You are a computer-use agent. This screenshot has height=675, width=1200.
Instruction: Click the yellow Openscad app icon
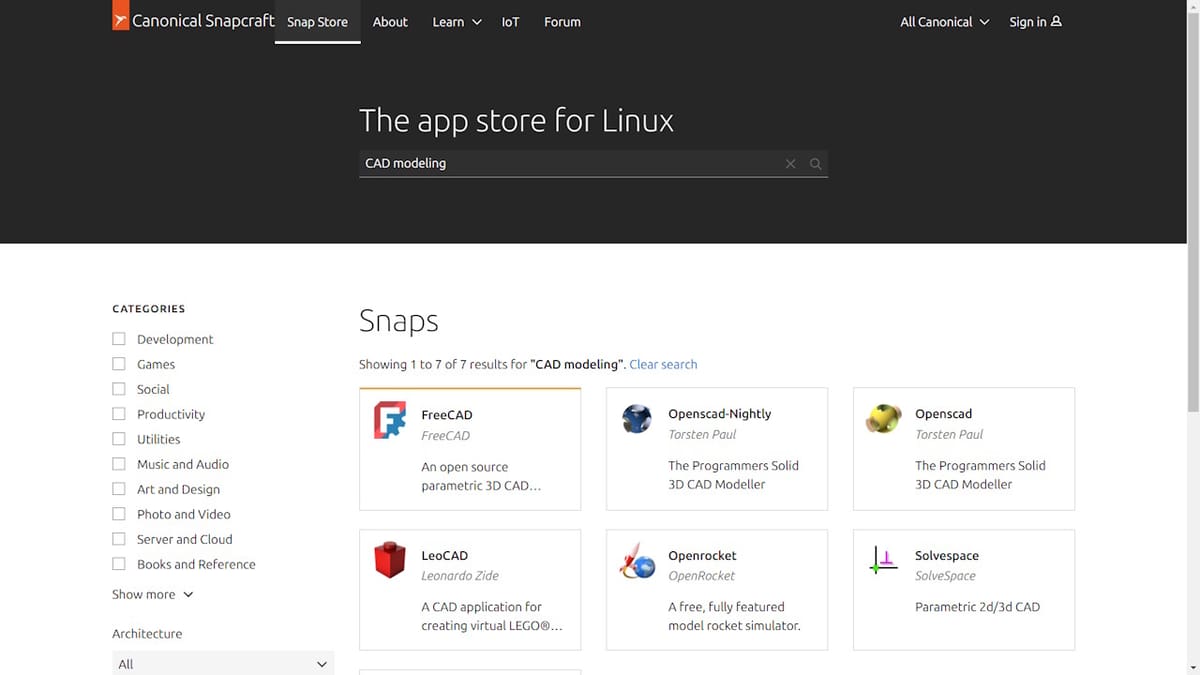point(883,419)
